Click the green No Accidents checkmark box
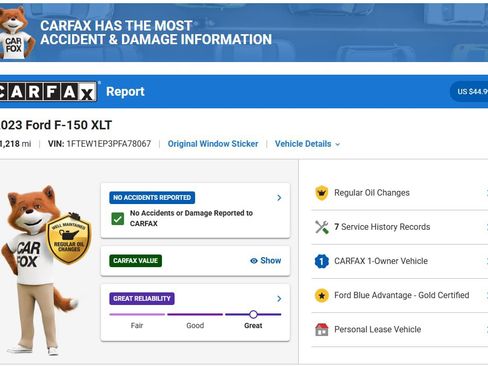This screenshot has width=488, height=366. pyautogui.click(x=118, y=219)
